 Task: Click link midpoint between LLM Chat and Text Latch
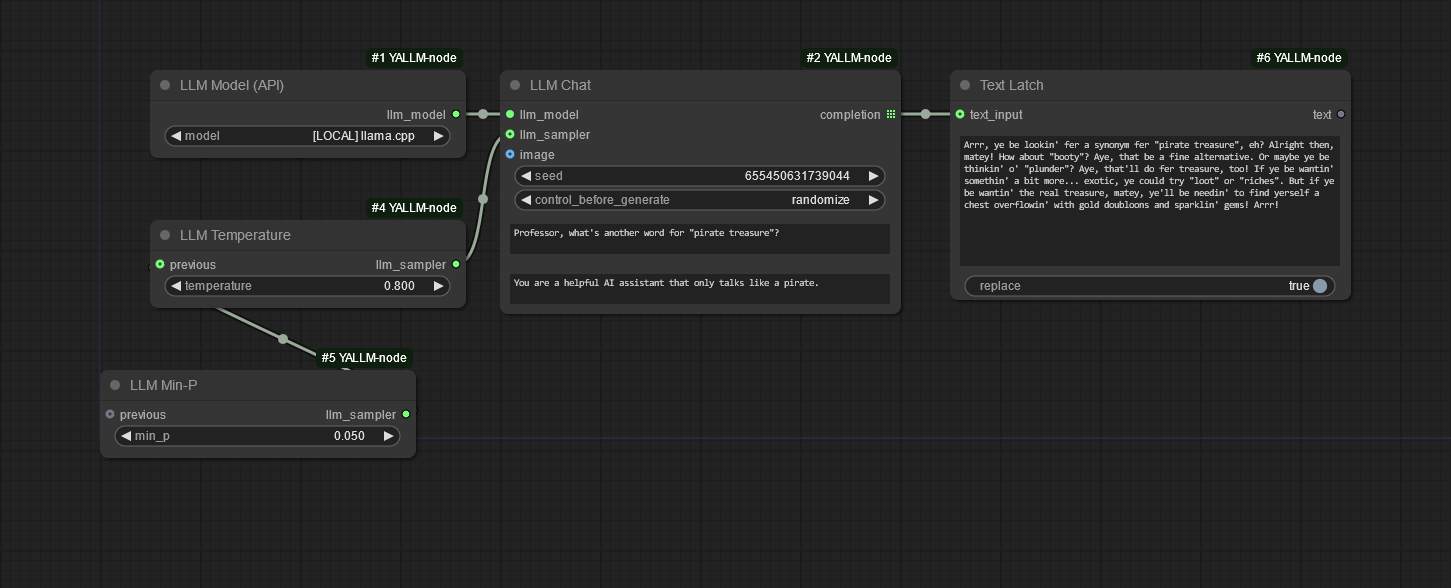coord(925,114)
